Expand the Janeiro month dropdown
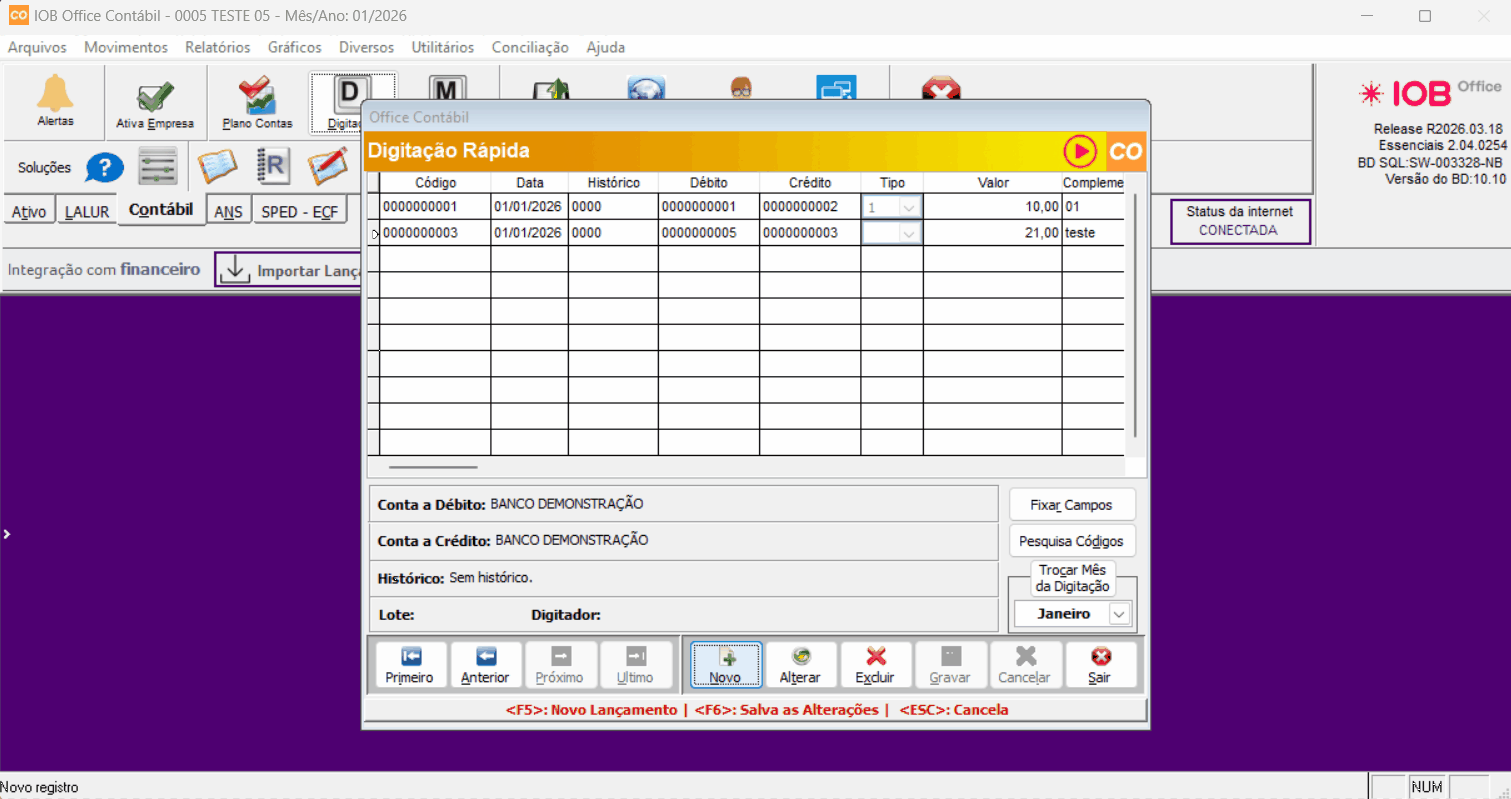This screenshot has width=1511, height=799. tap(1119, 614)
